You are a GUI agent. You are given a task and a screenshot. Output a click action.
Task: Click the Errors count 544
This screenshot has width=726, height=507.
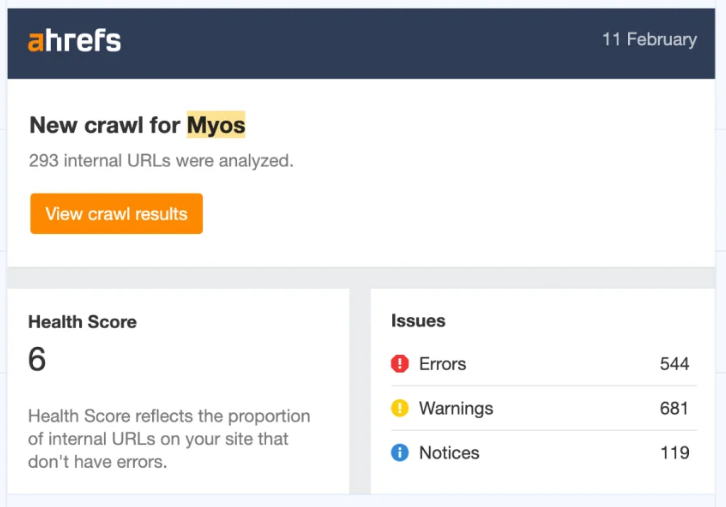(675, 363)
